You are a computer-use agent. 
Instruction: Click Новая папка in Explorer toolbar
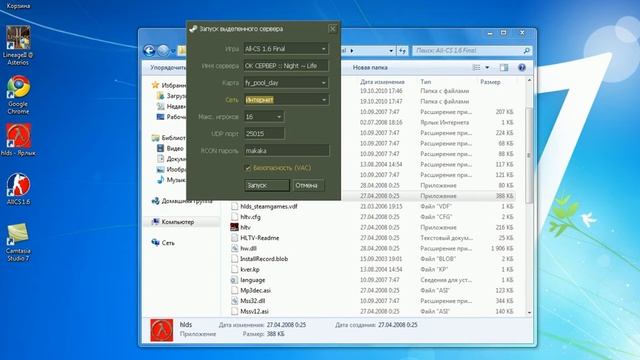tap(370, 68)
